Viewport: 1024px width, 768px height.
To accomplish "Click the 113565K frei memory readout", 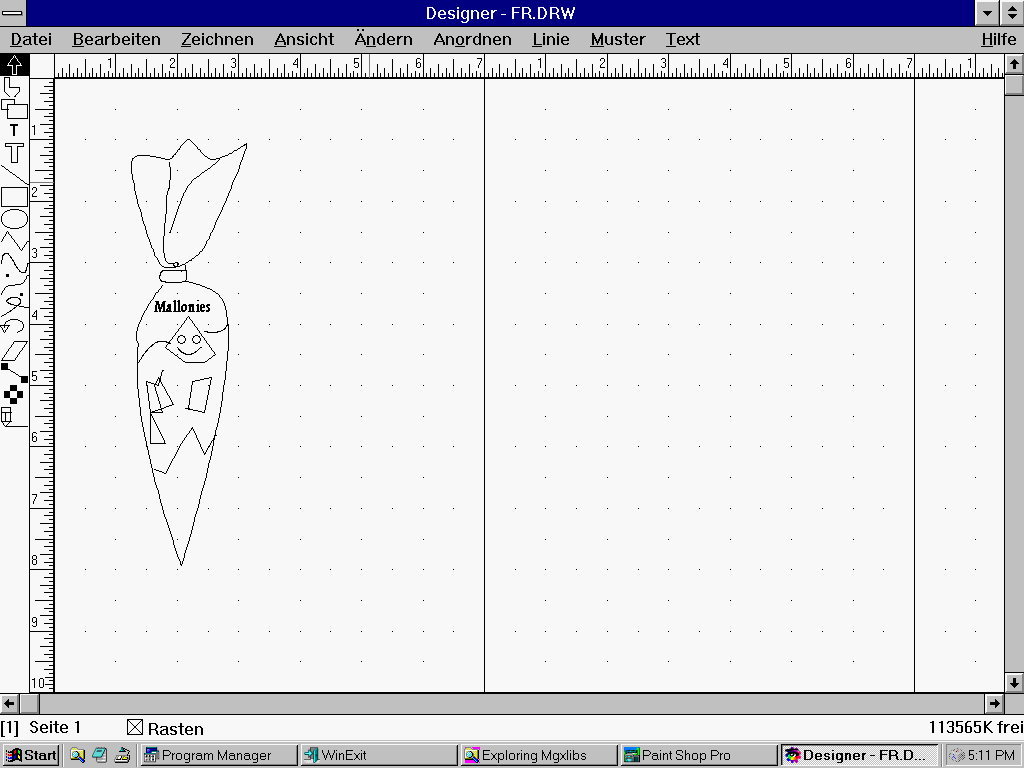I will [976, 728].
